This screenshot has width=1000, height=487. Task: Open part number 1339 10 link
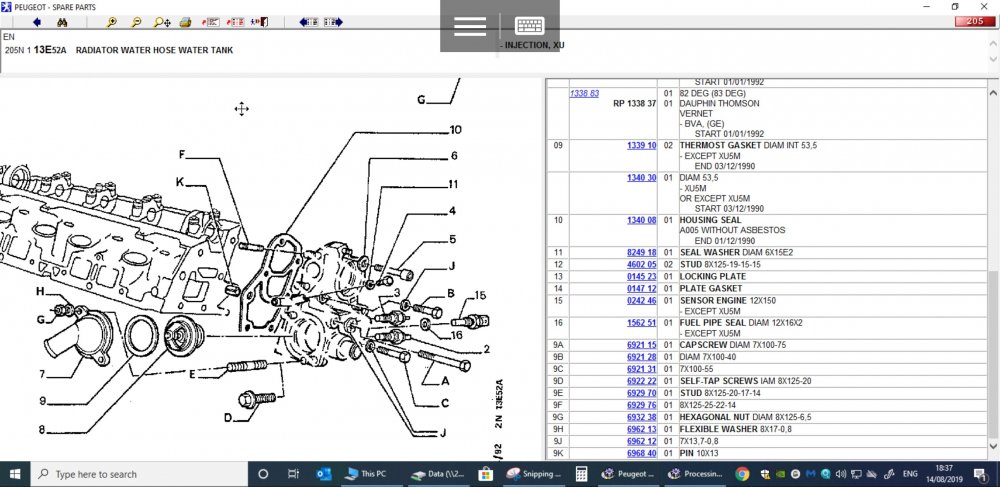(x=642, y=145)
